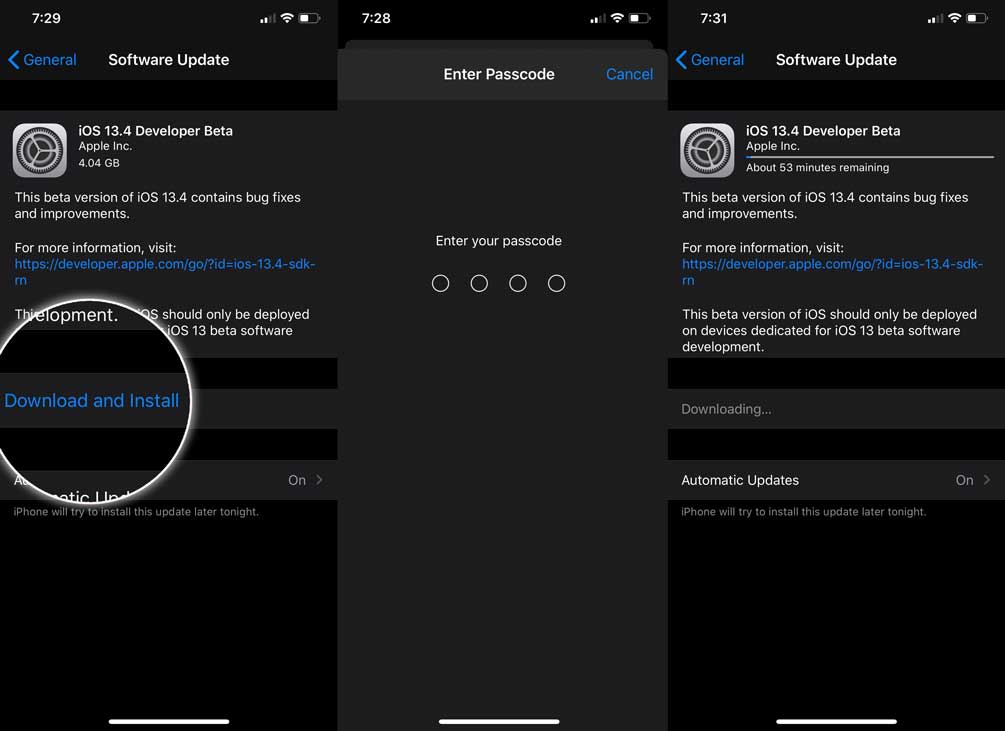Tap iOS 13.4 Developer Beta title, left screen
This screenshot has height=731, width=1005.
(x=155, y=131)
